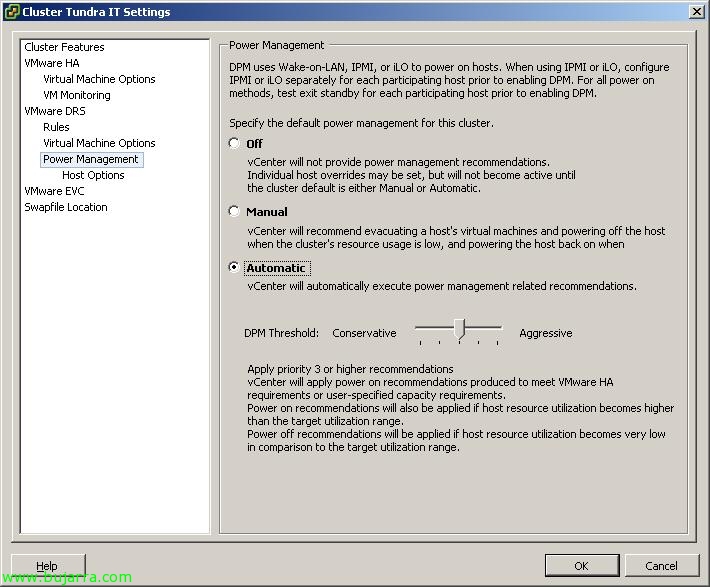Open Virtual Machine Options under VMware HA
Screen dimensions: 710x587
[x=99, y=79]
